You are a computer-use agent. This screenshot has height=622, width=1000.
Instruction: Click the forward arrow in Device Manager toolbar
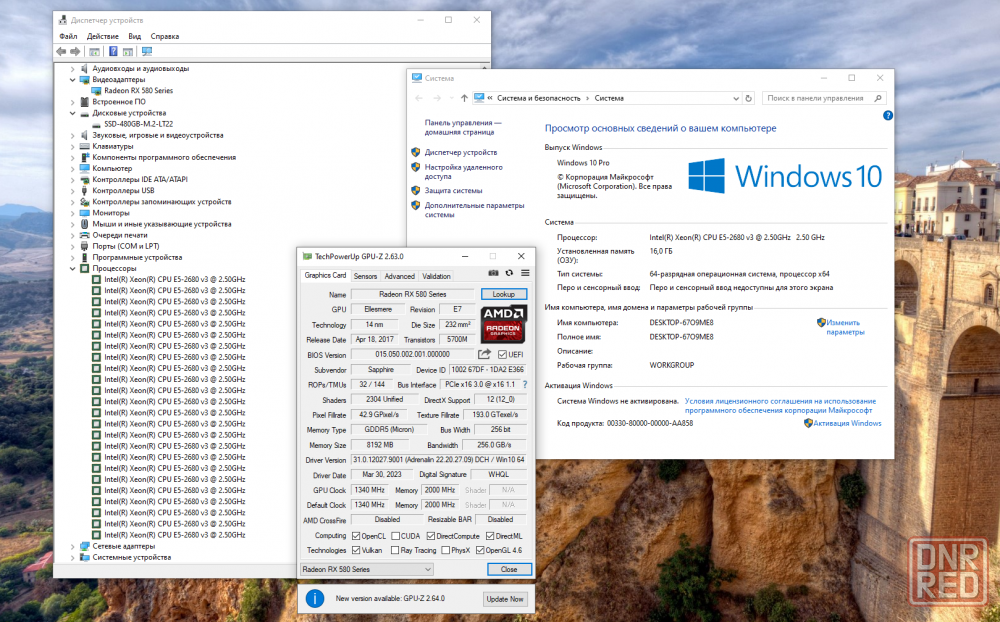[75, 52]
